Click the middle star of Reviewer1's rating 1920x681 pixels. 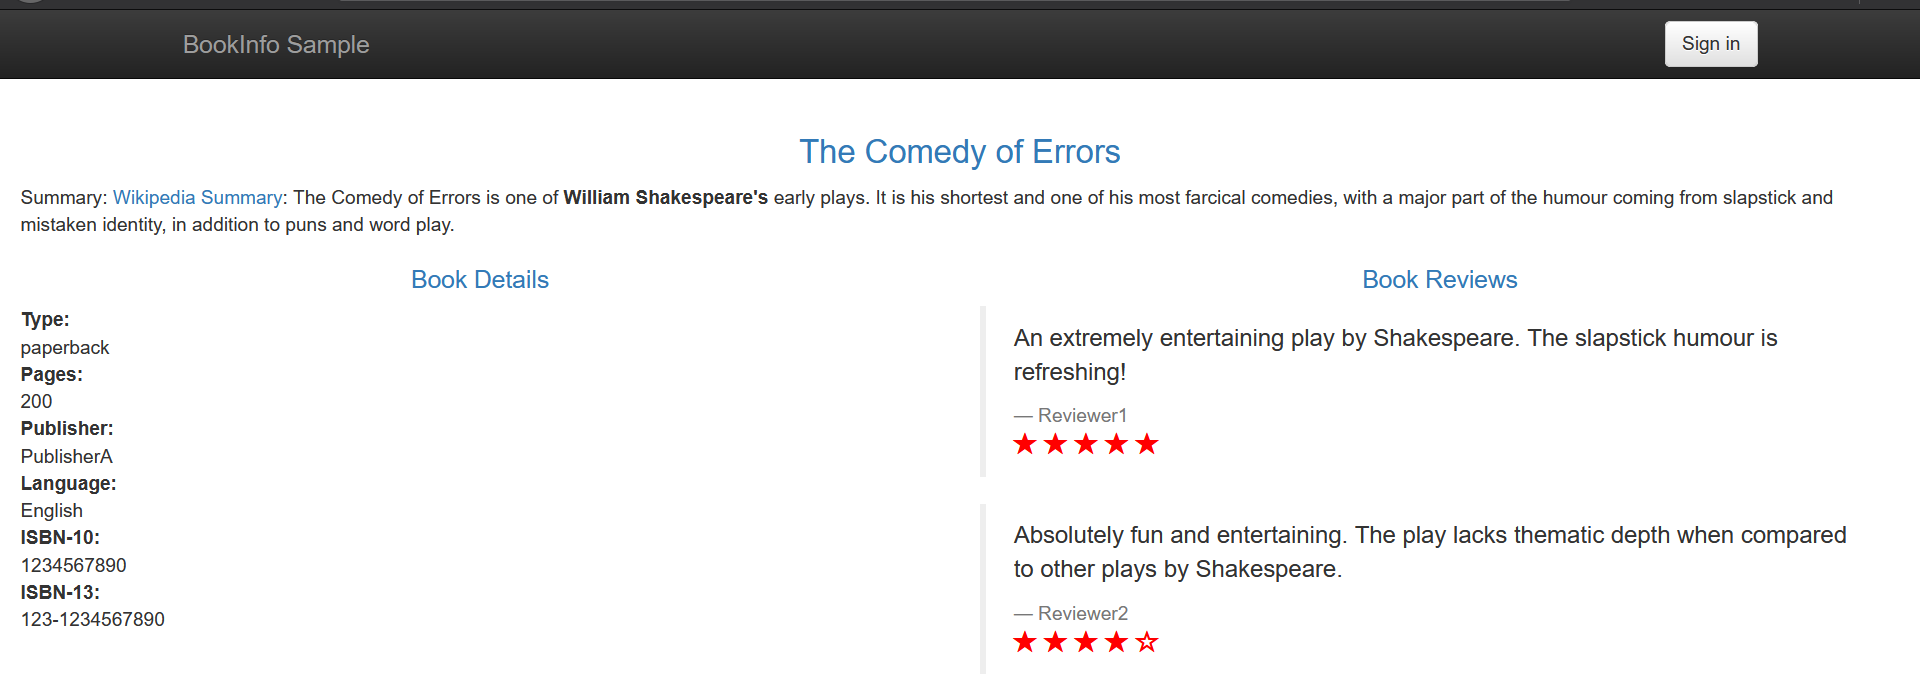point(1086,444)
